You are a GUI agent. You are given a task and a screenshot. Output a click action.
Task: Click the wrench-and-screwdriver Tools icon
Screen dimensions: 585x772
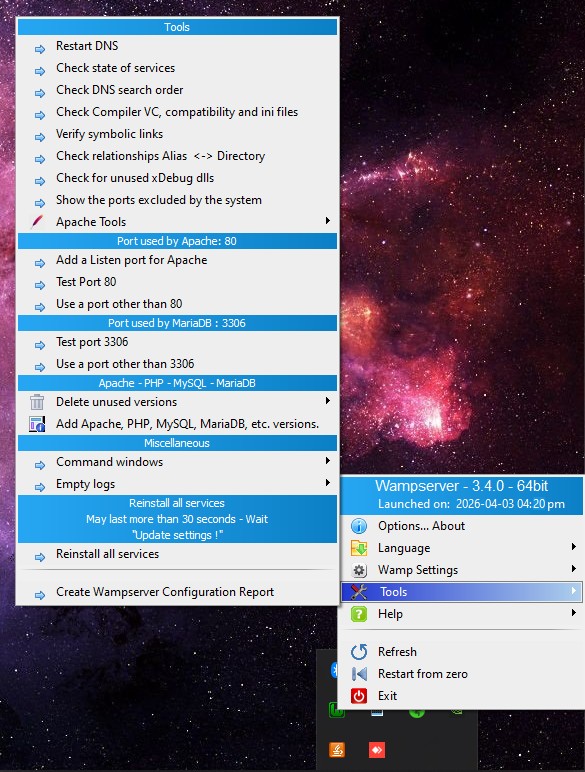[x=359, y=592]
